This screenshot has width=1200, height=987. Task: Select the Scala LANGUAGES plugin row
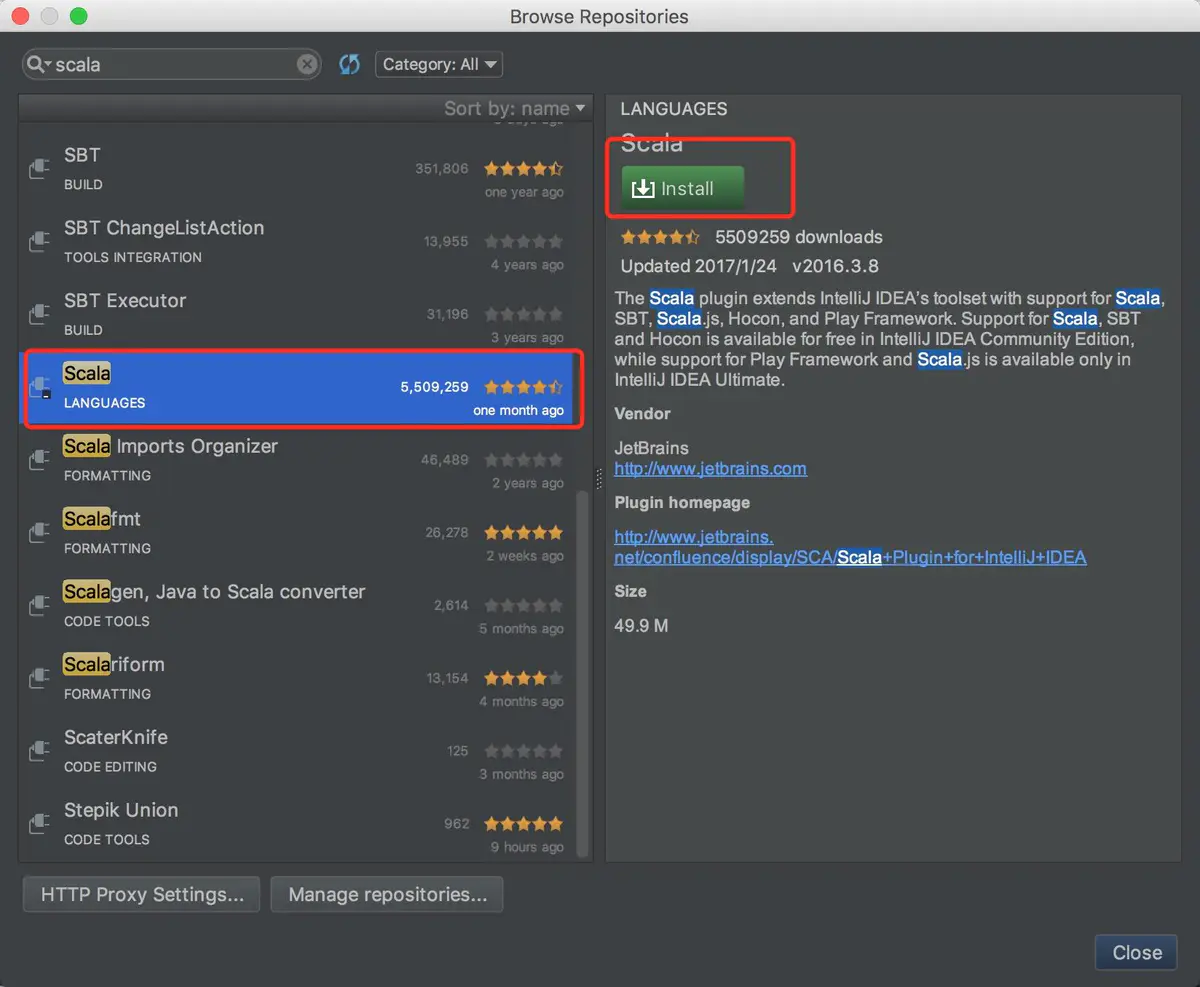click(298, 387)
